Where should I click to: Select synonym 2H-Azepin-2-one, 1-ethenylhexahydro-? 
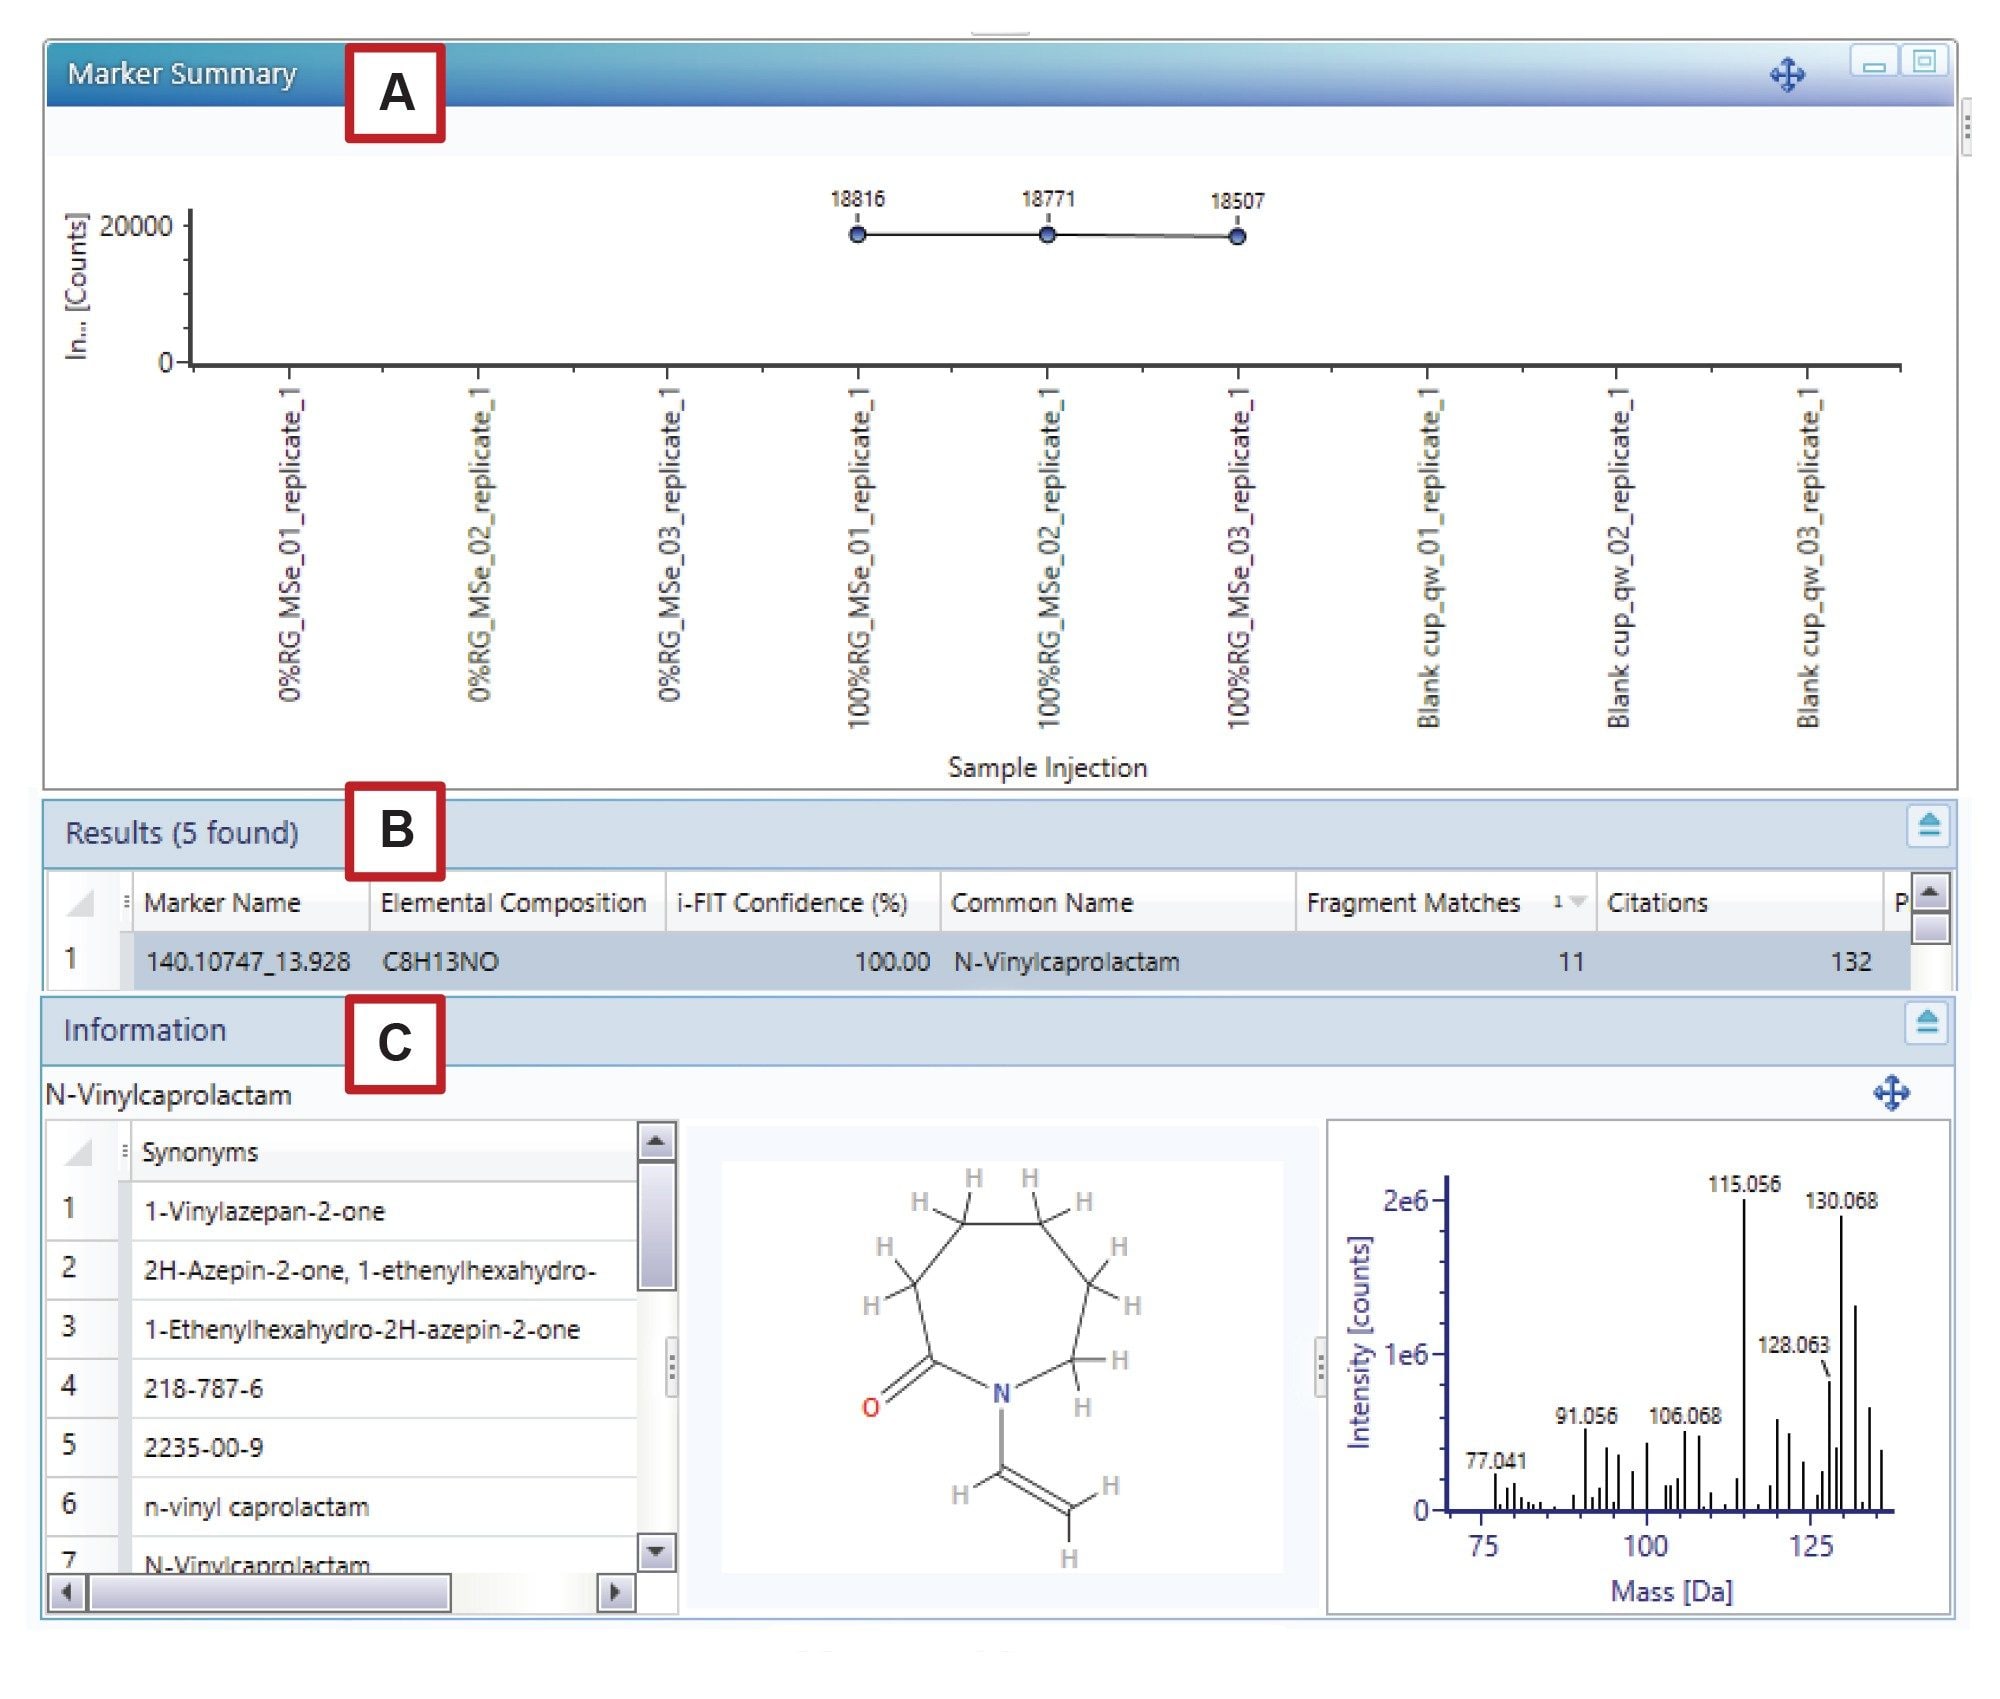384,1271
